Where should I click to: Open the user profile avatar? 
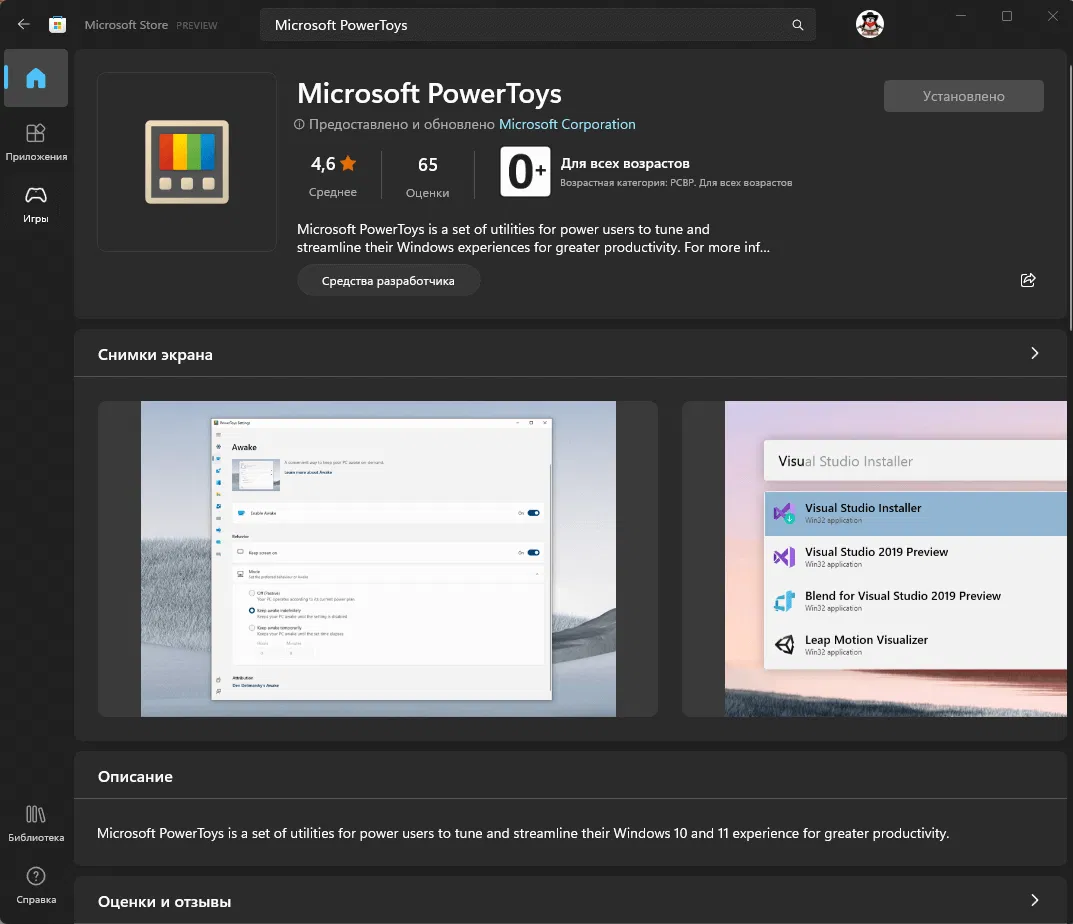869,24
